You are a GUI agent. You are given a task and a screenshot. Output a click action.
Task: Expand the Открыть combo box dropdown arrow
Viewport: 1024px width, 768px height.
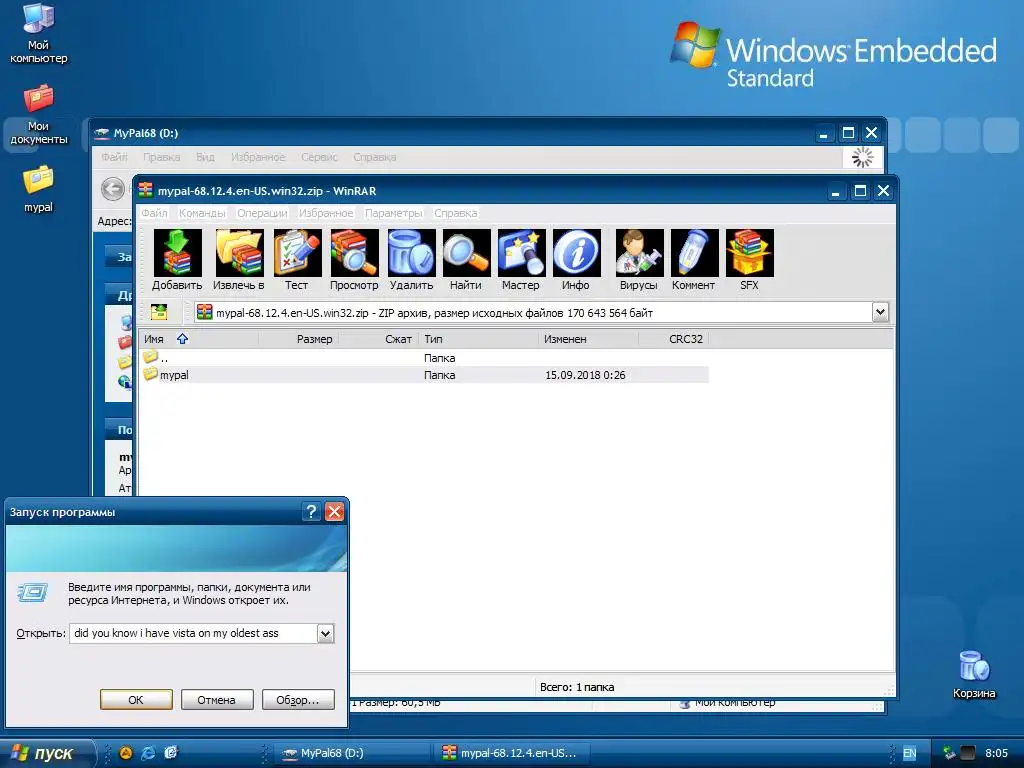coord(325,633)
